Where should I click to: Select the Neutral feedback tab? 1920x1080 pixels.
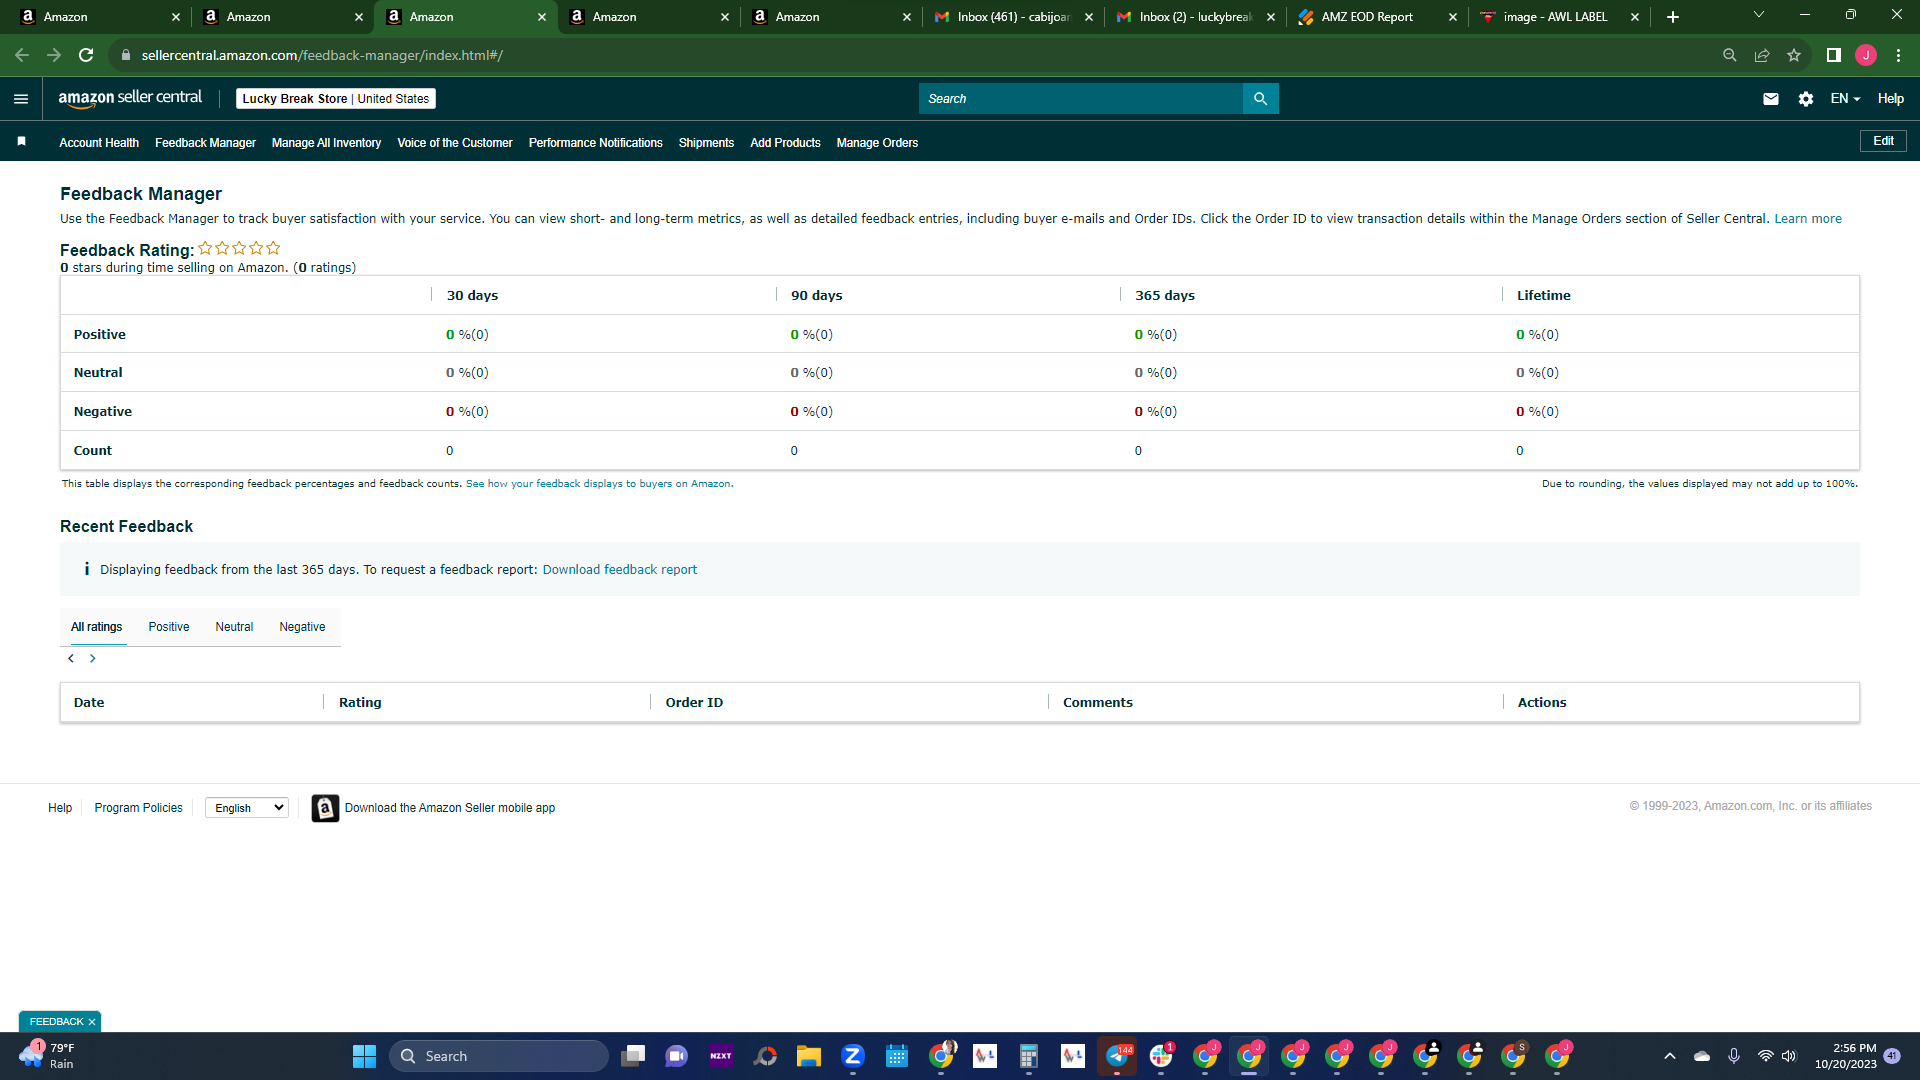234,627
